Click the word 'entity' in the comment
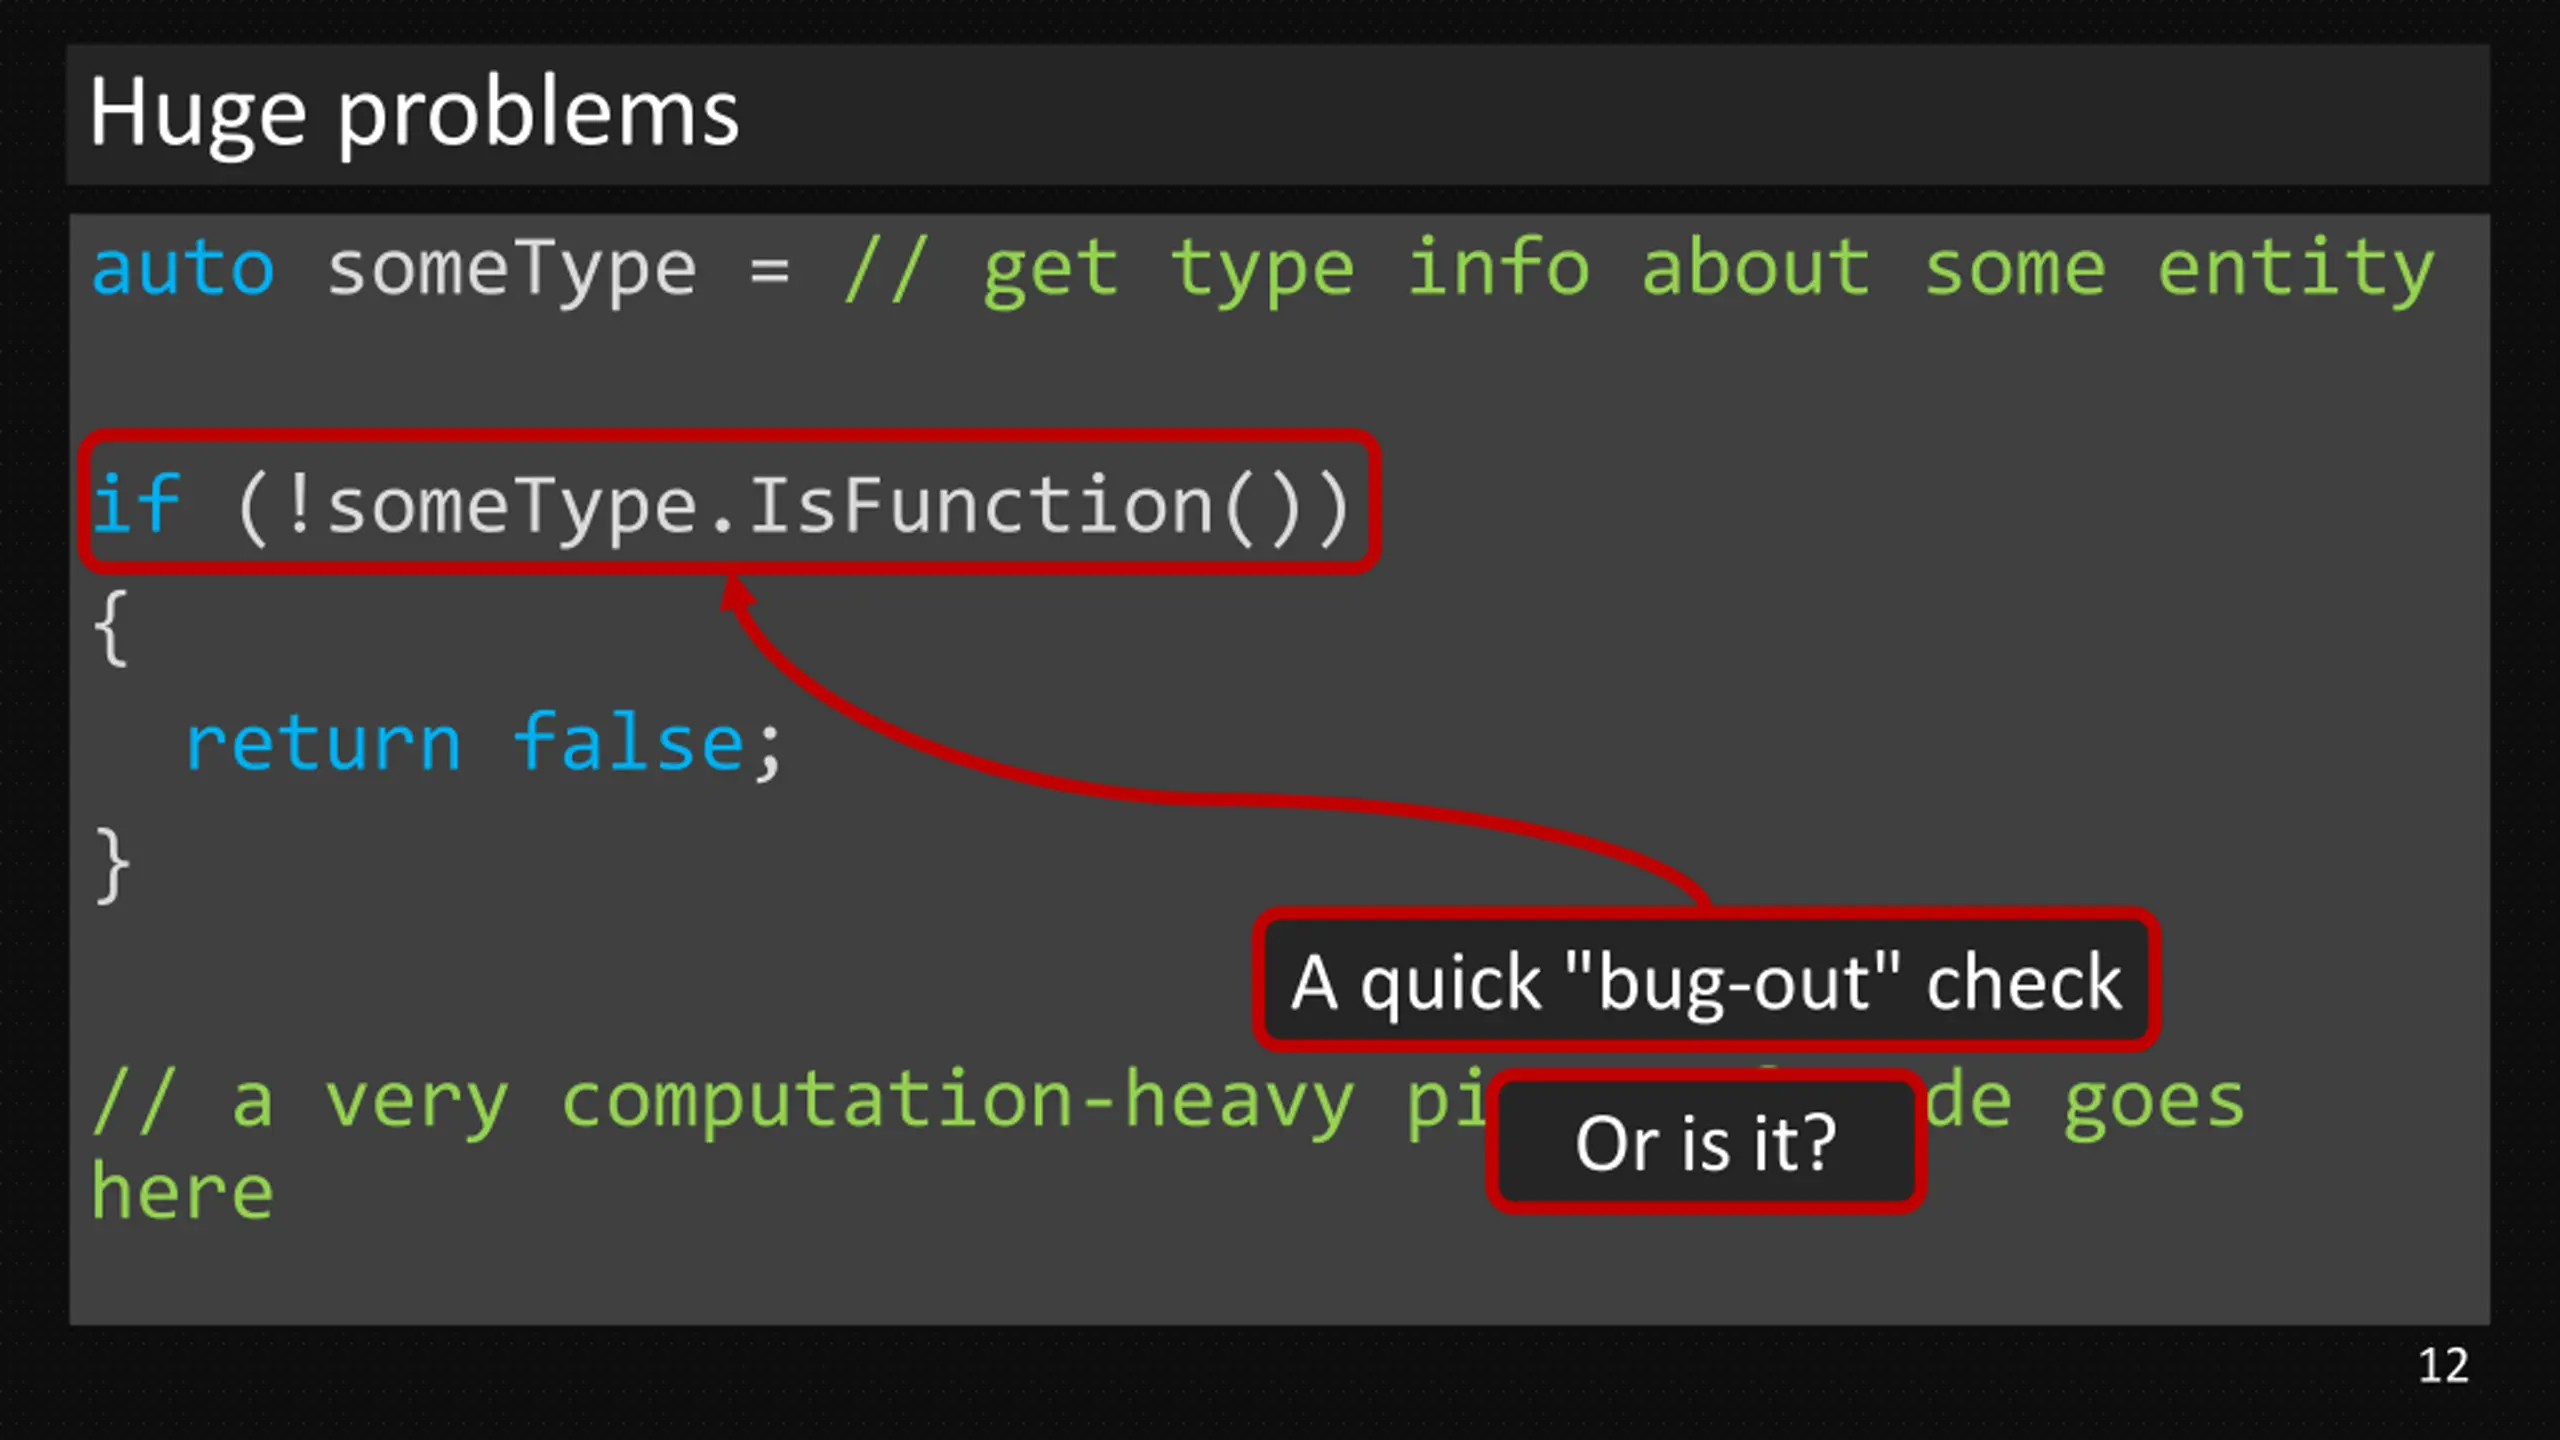The width and height of the screenshot is (2560, 1440). [x=2296, y=272]
